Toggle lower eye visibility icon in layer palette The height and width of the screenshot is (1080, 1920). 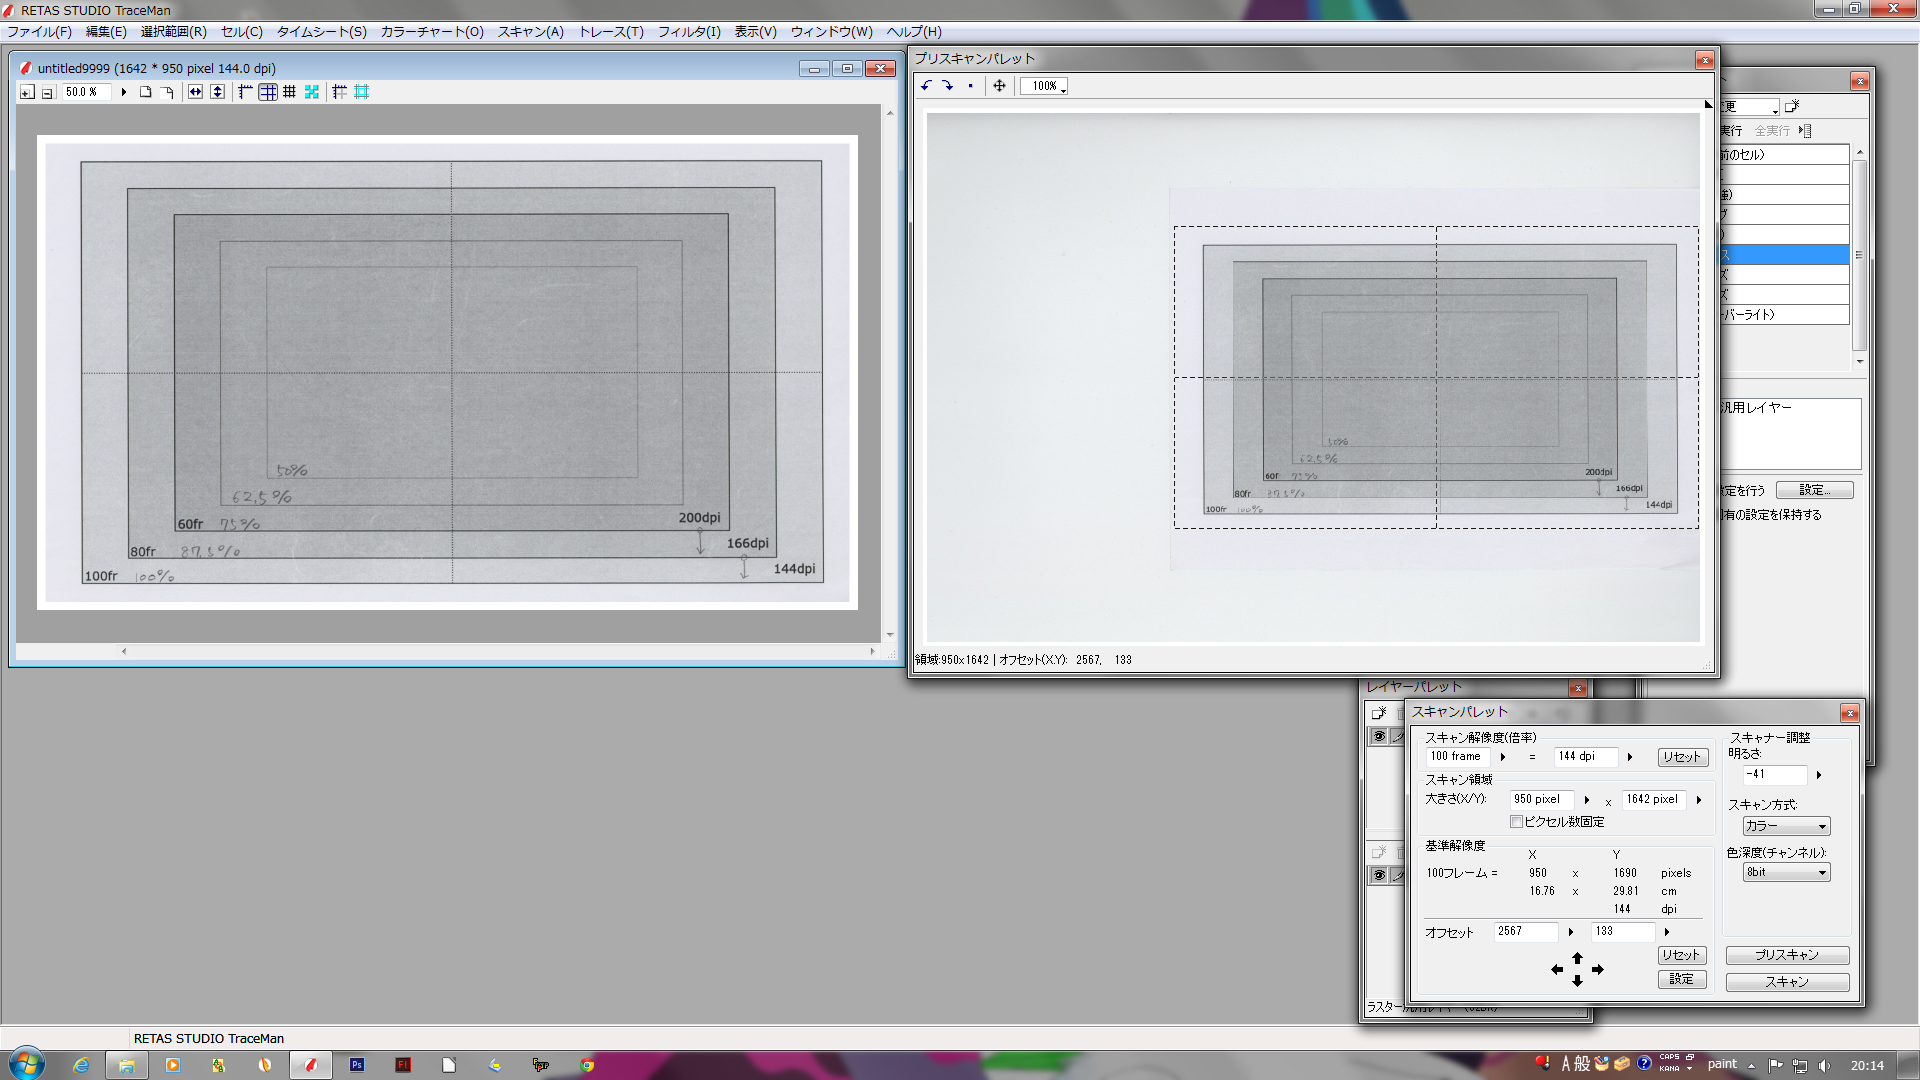point(1379,875)
